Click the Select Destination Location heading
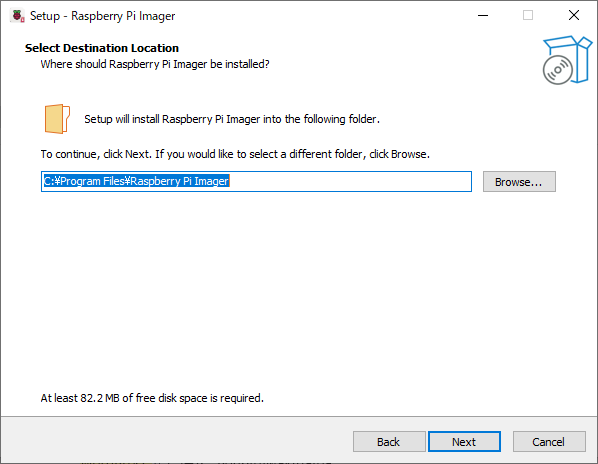Image resolution: width=598 pixels, height=464 pixels. tap(102, 48)
